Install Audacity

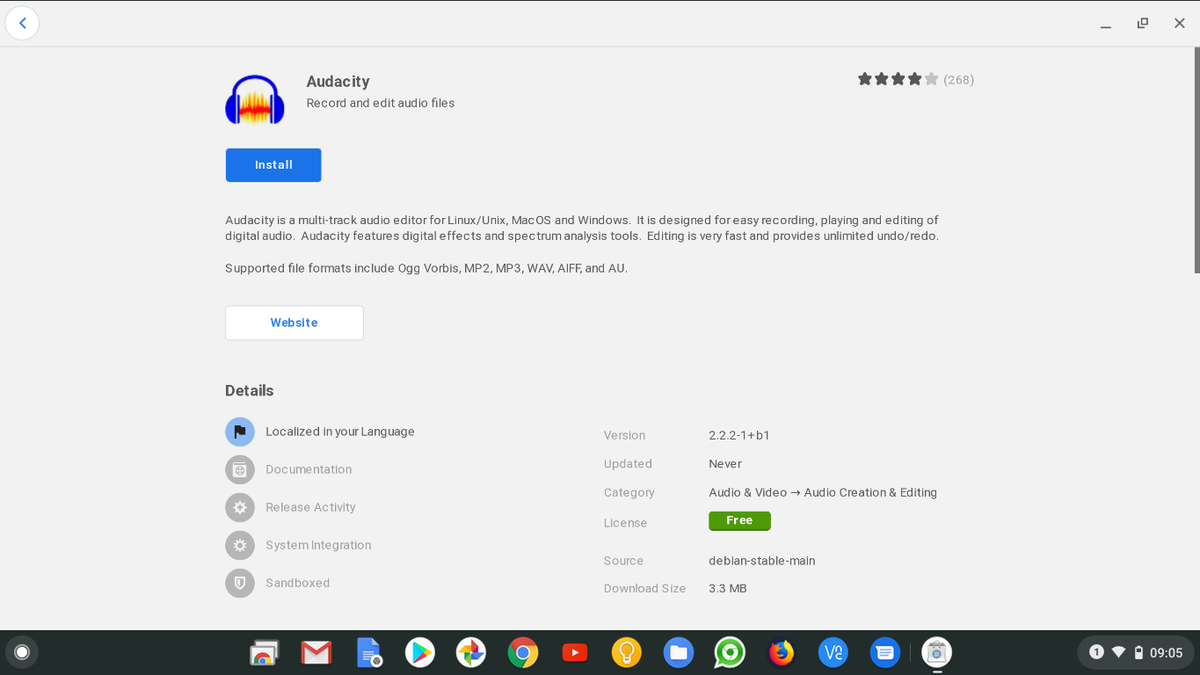[273, 165]
